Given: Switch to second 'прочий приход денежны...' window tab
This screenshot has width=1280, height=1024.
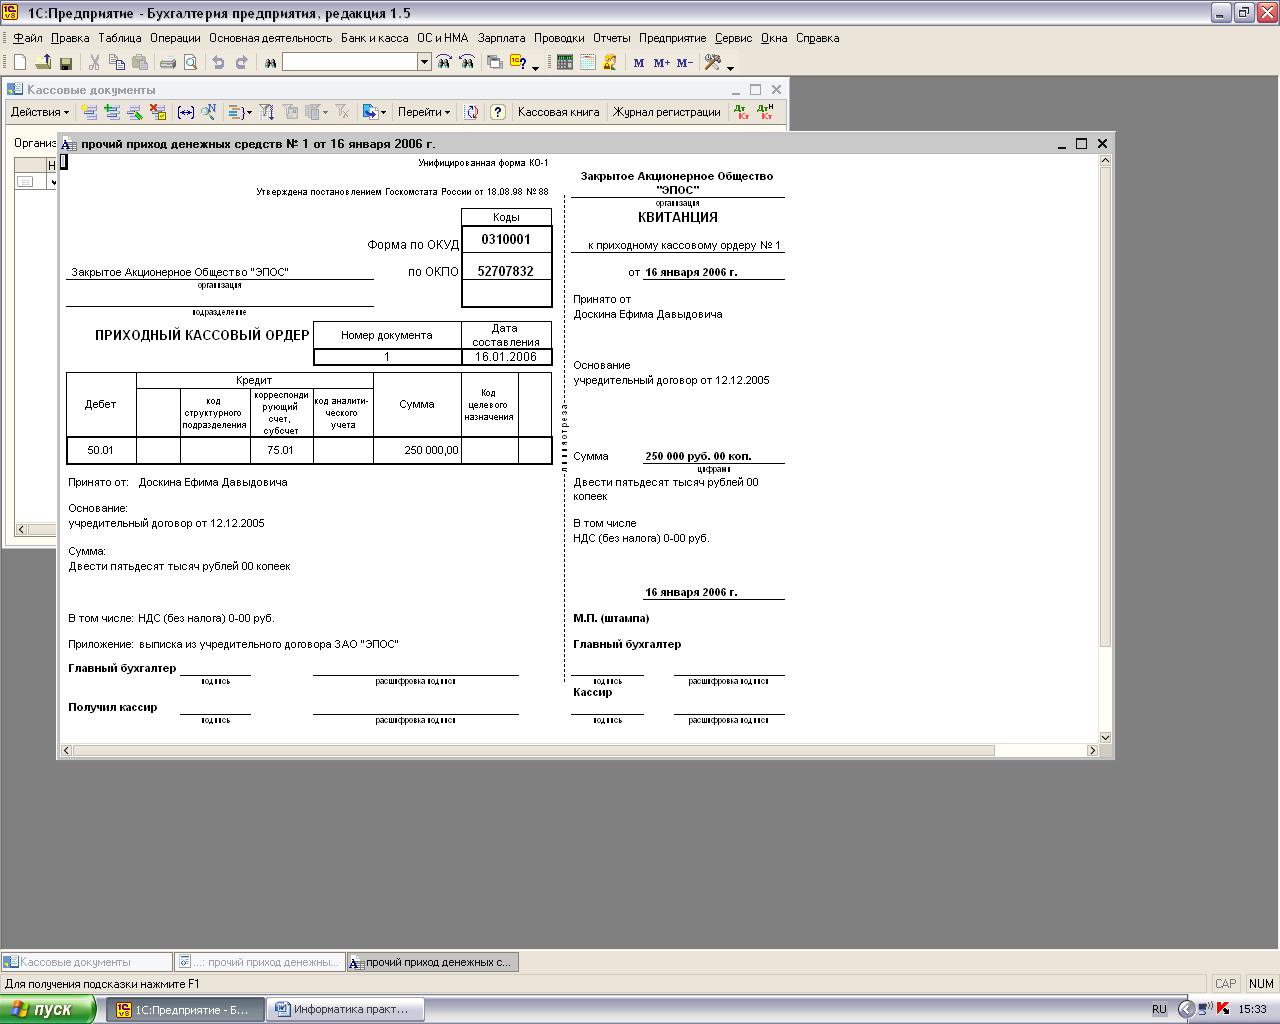Looking at the screenshot, I should [260, 962].
